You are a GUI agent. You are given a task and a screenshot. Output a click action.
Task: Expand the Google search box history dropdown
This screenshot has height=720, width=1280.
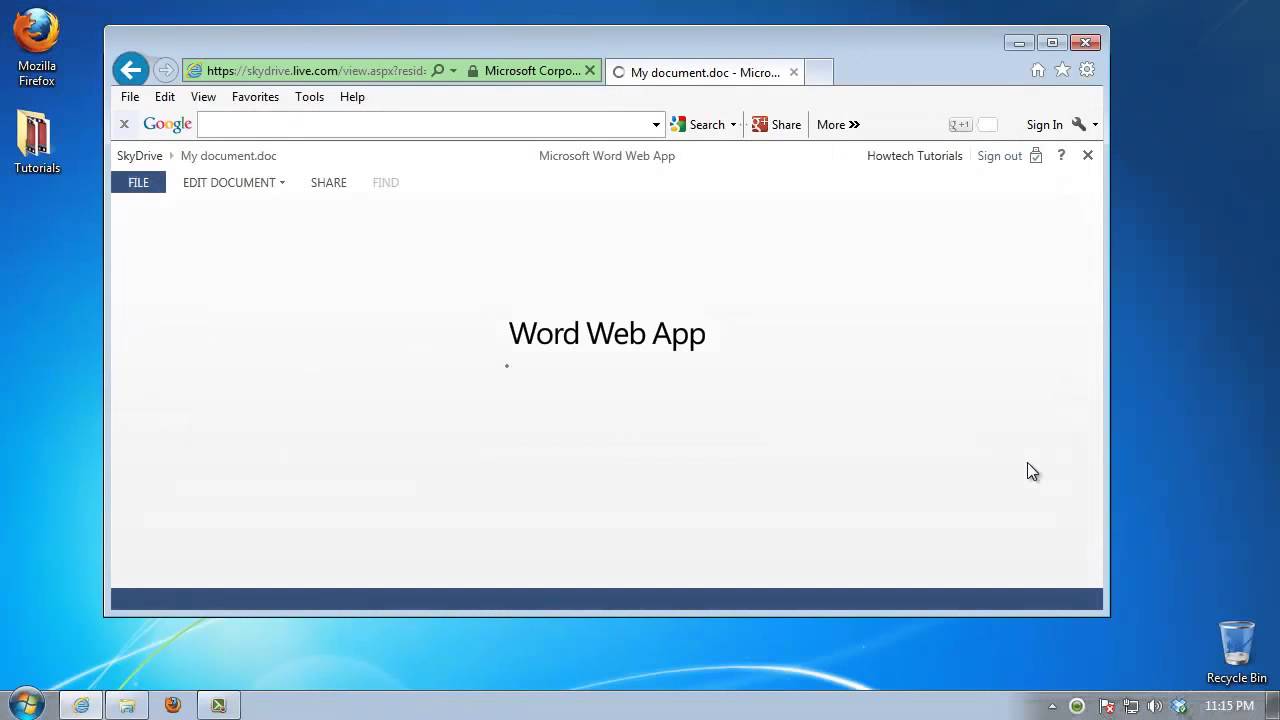(x=656, y=124)
